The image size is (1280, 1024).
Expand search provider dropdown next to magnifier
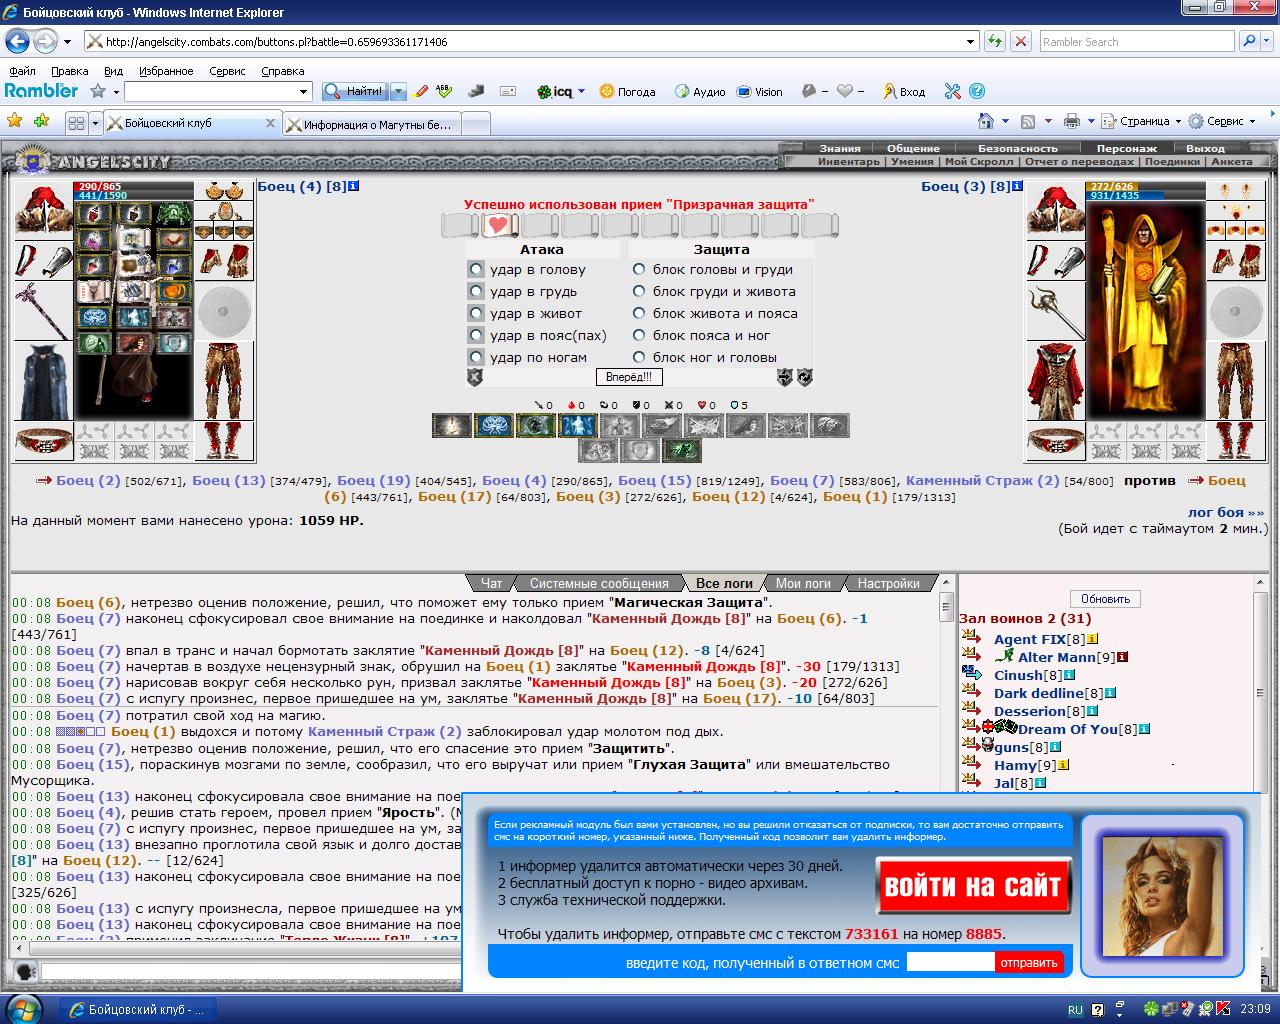[1267, 41]
